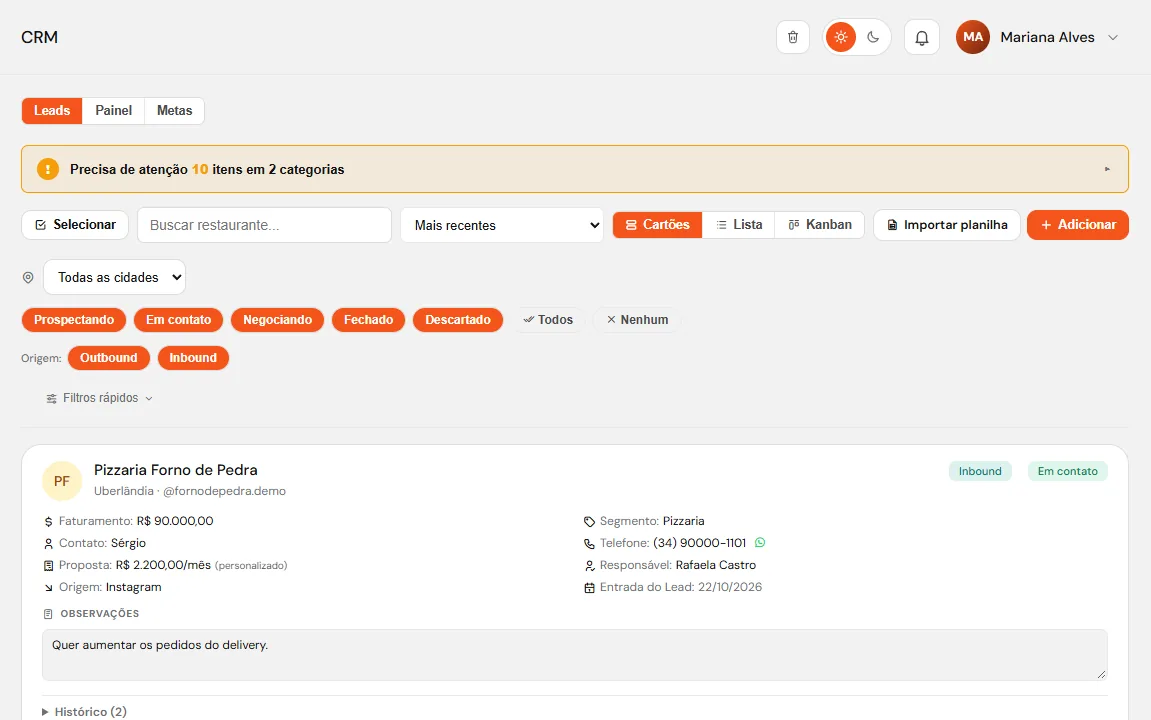Clear status filters with Nenhum
This screenshot has height=720, width=1151.
pos(637,320)
